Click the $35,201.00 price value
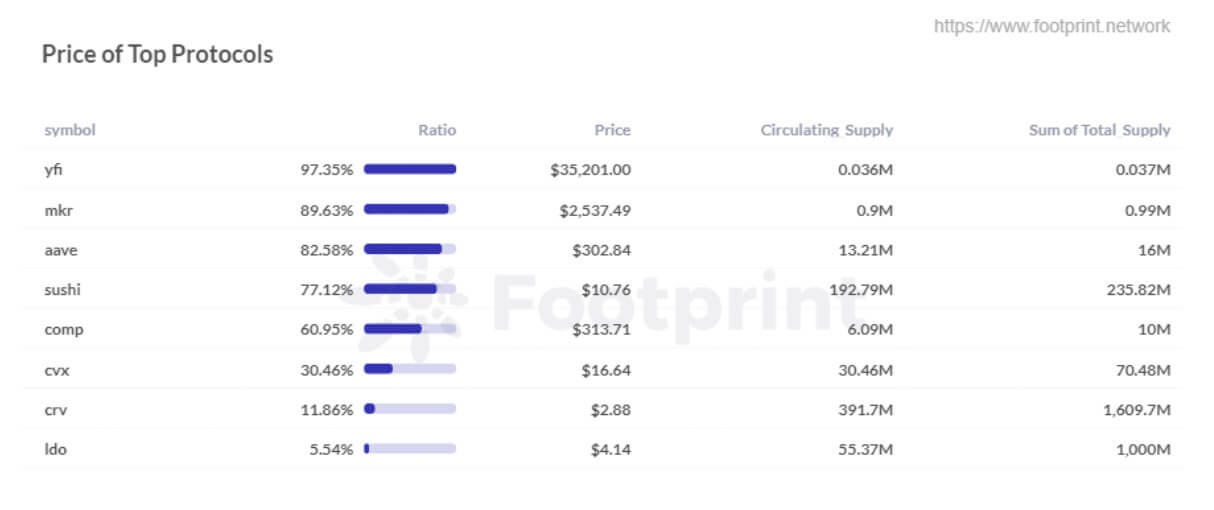The image size is (1214, 510). [590, 170]
